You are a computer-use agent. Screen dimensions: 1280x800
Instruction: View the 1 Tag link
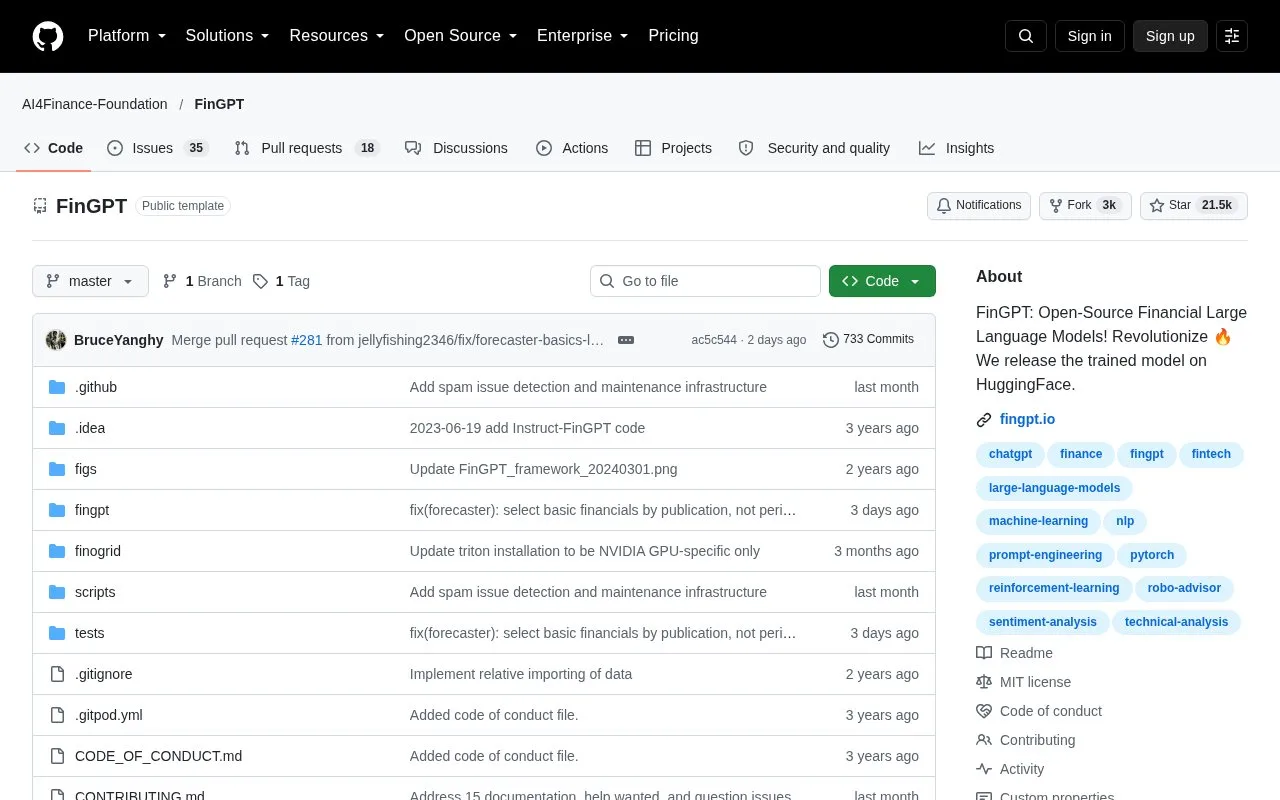pos(281,281)
